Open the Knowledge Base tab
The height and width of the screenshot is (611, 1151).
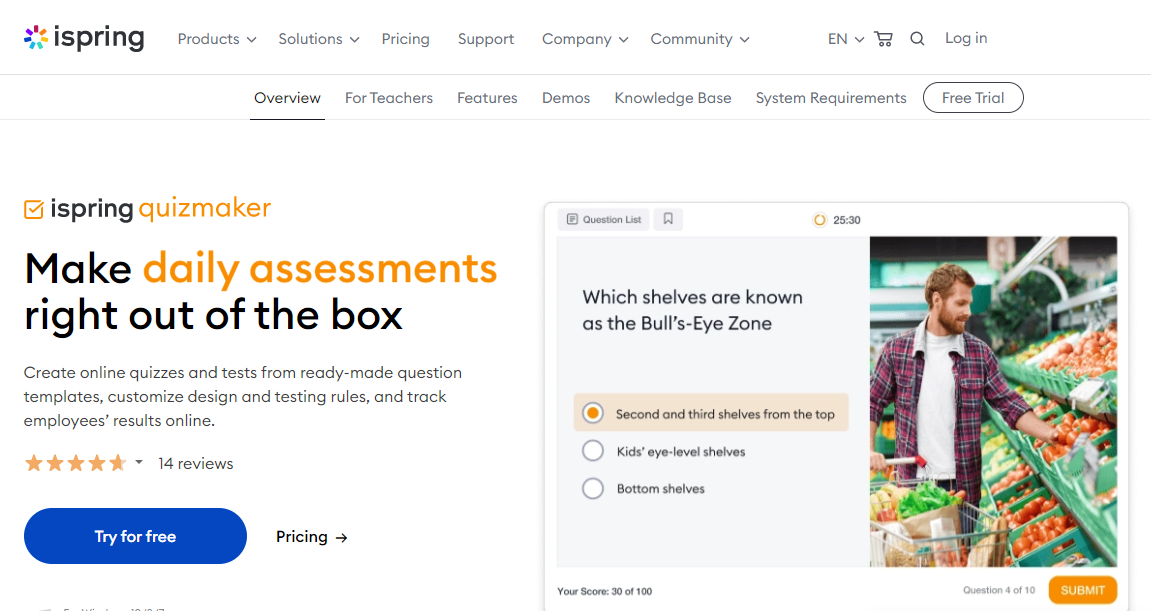[672, 98]
